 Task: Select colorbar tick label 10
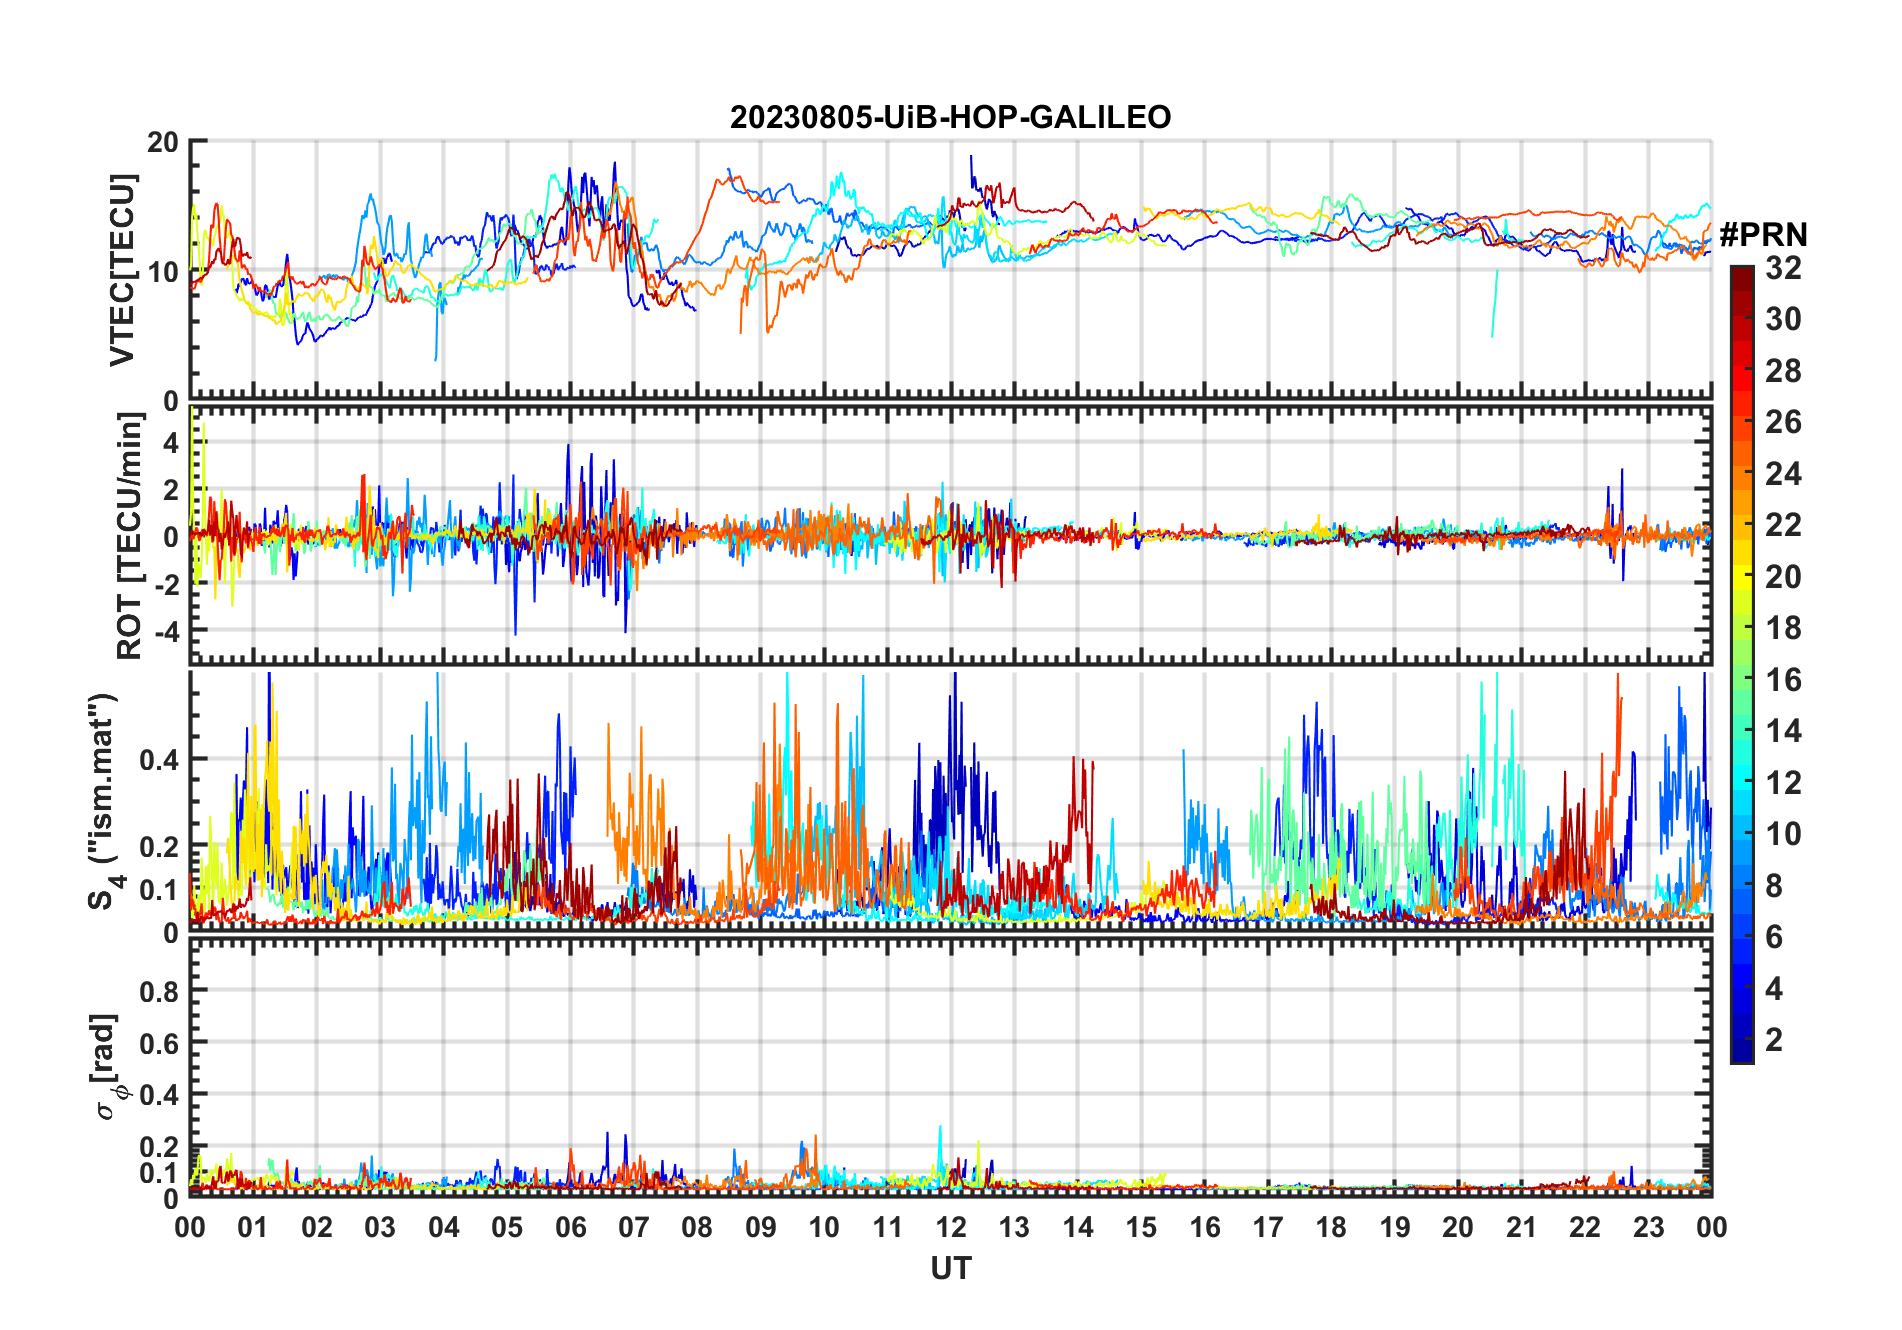coord(1783,834)
